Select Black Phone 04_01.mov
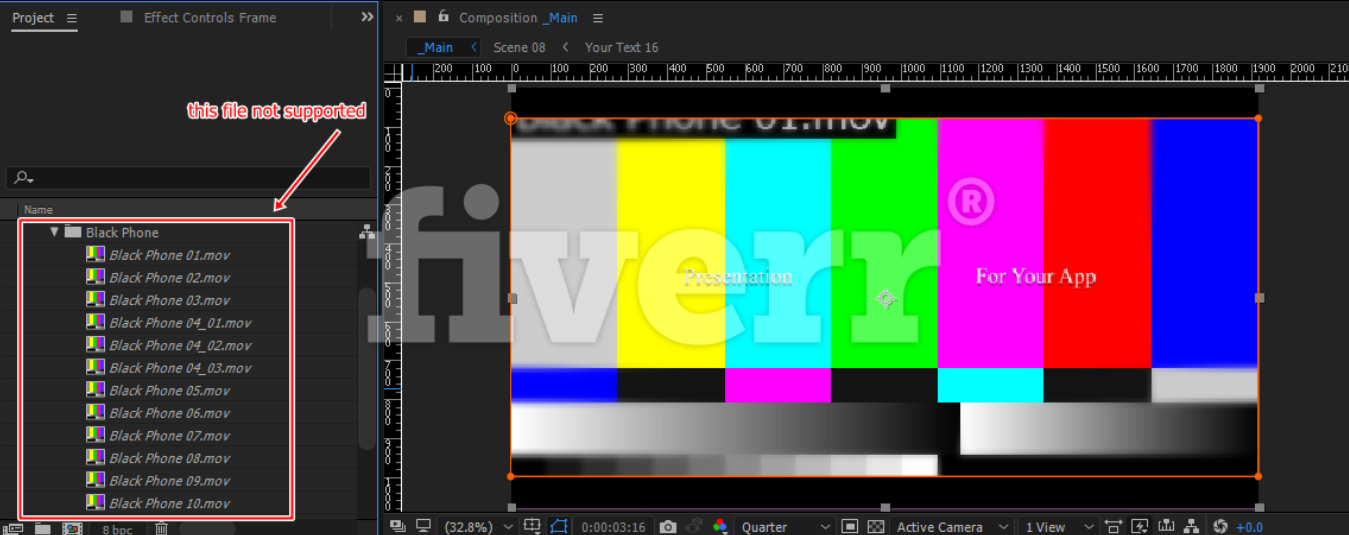Screen dimensions: 1349x535 (x=180, y=323)
